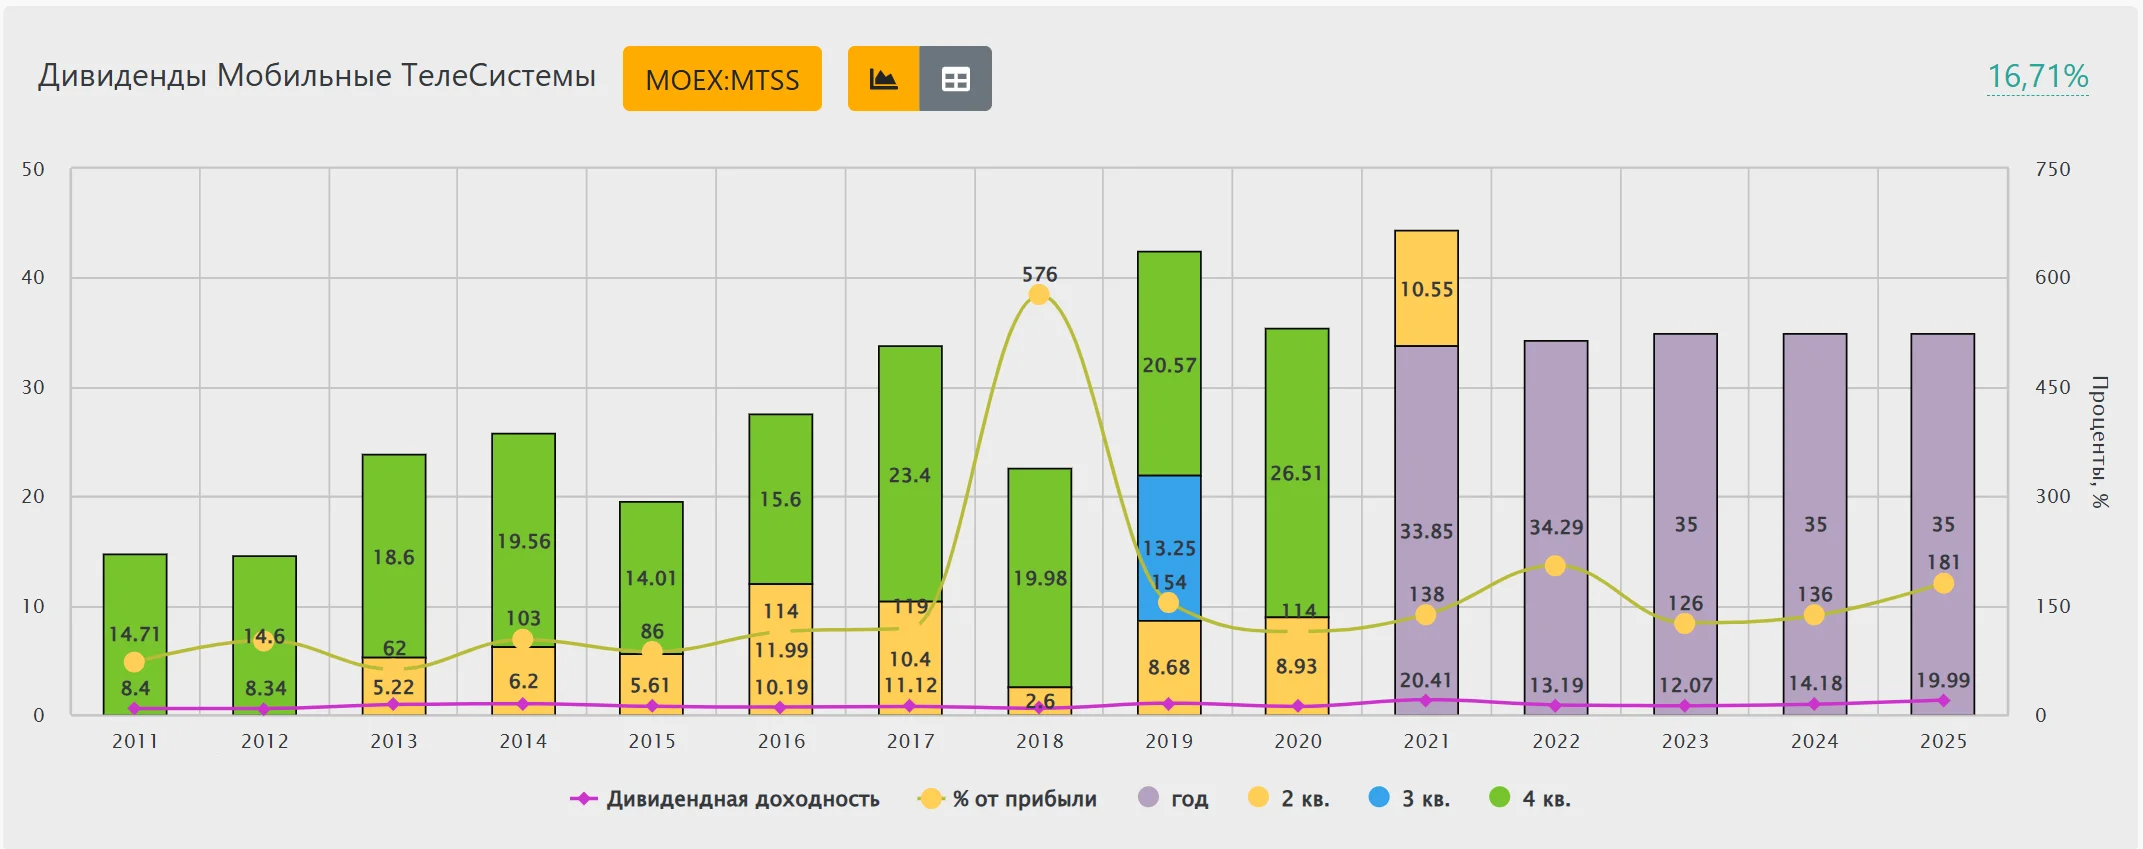Click the yellow 8.93 segment in 2020
This screenshot has height=849, width=2143.
[x=1297, y=666]
